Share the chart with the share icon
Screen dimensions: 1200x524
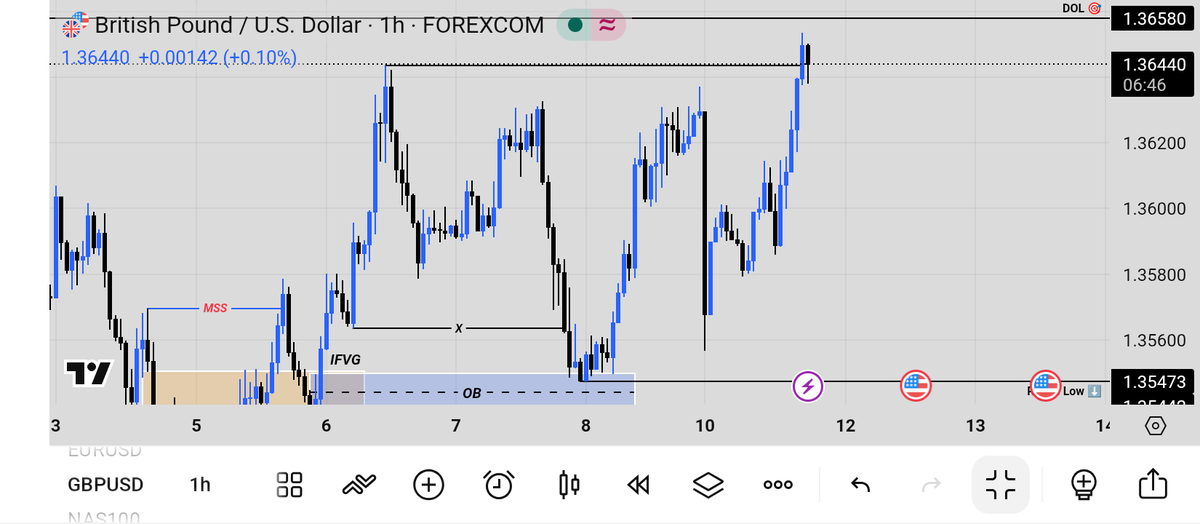coord(1152,484)
